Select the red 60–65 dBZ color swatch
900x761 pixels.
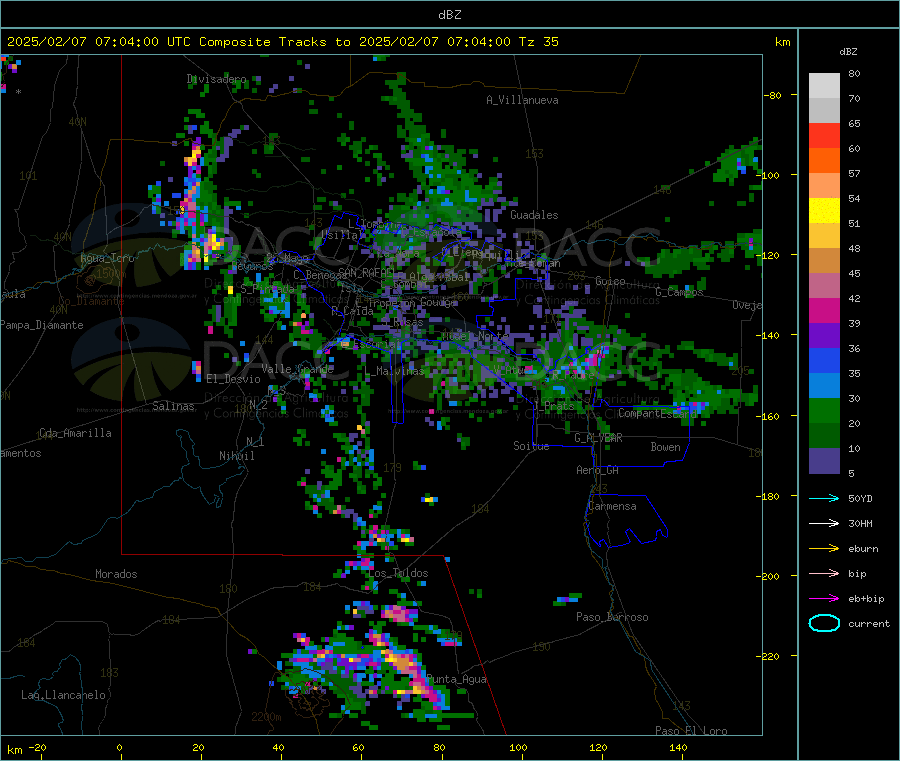824,136
